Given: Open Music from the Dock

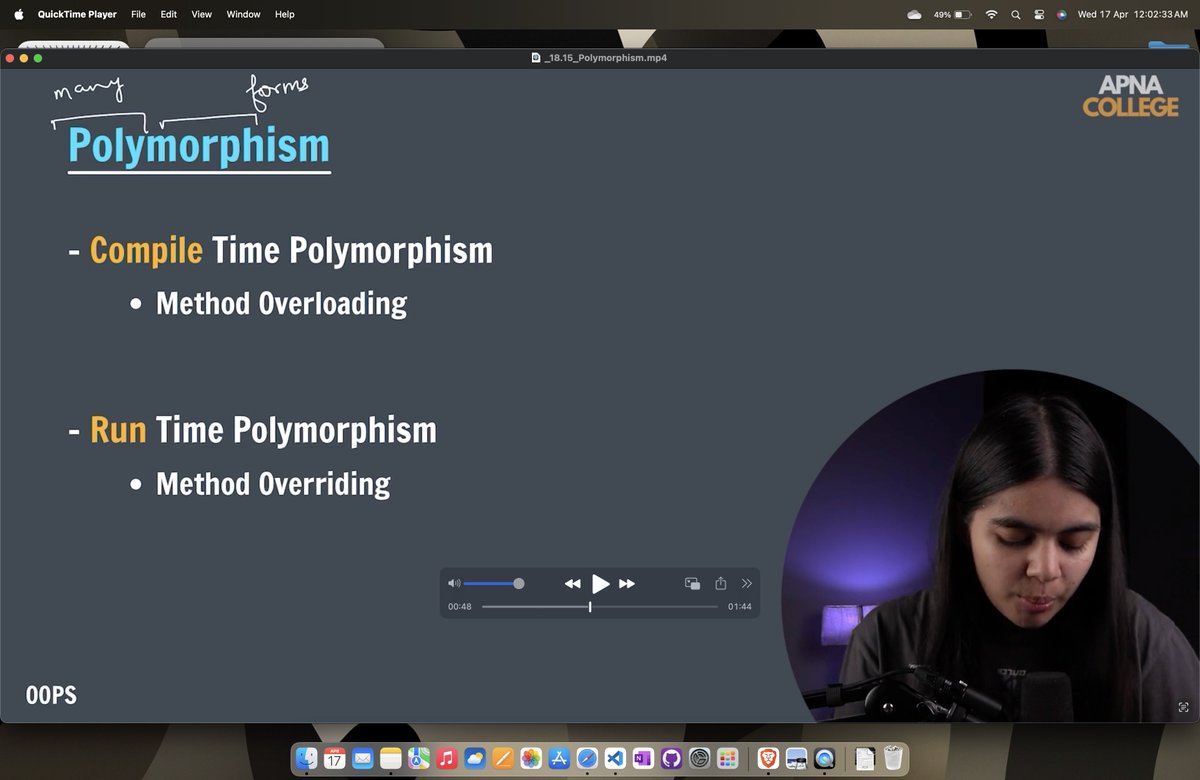Looking at the screenshot, I should [447, 758].
